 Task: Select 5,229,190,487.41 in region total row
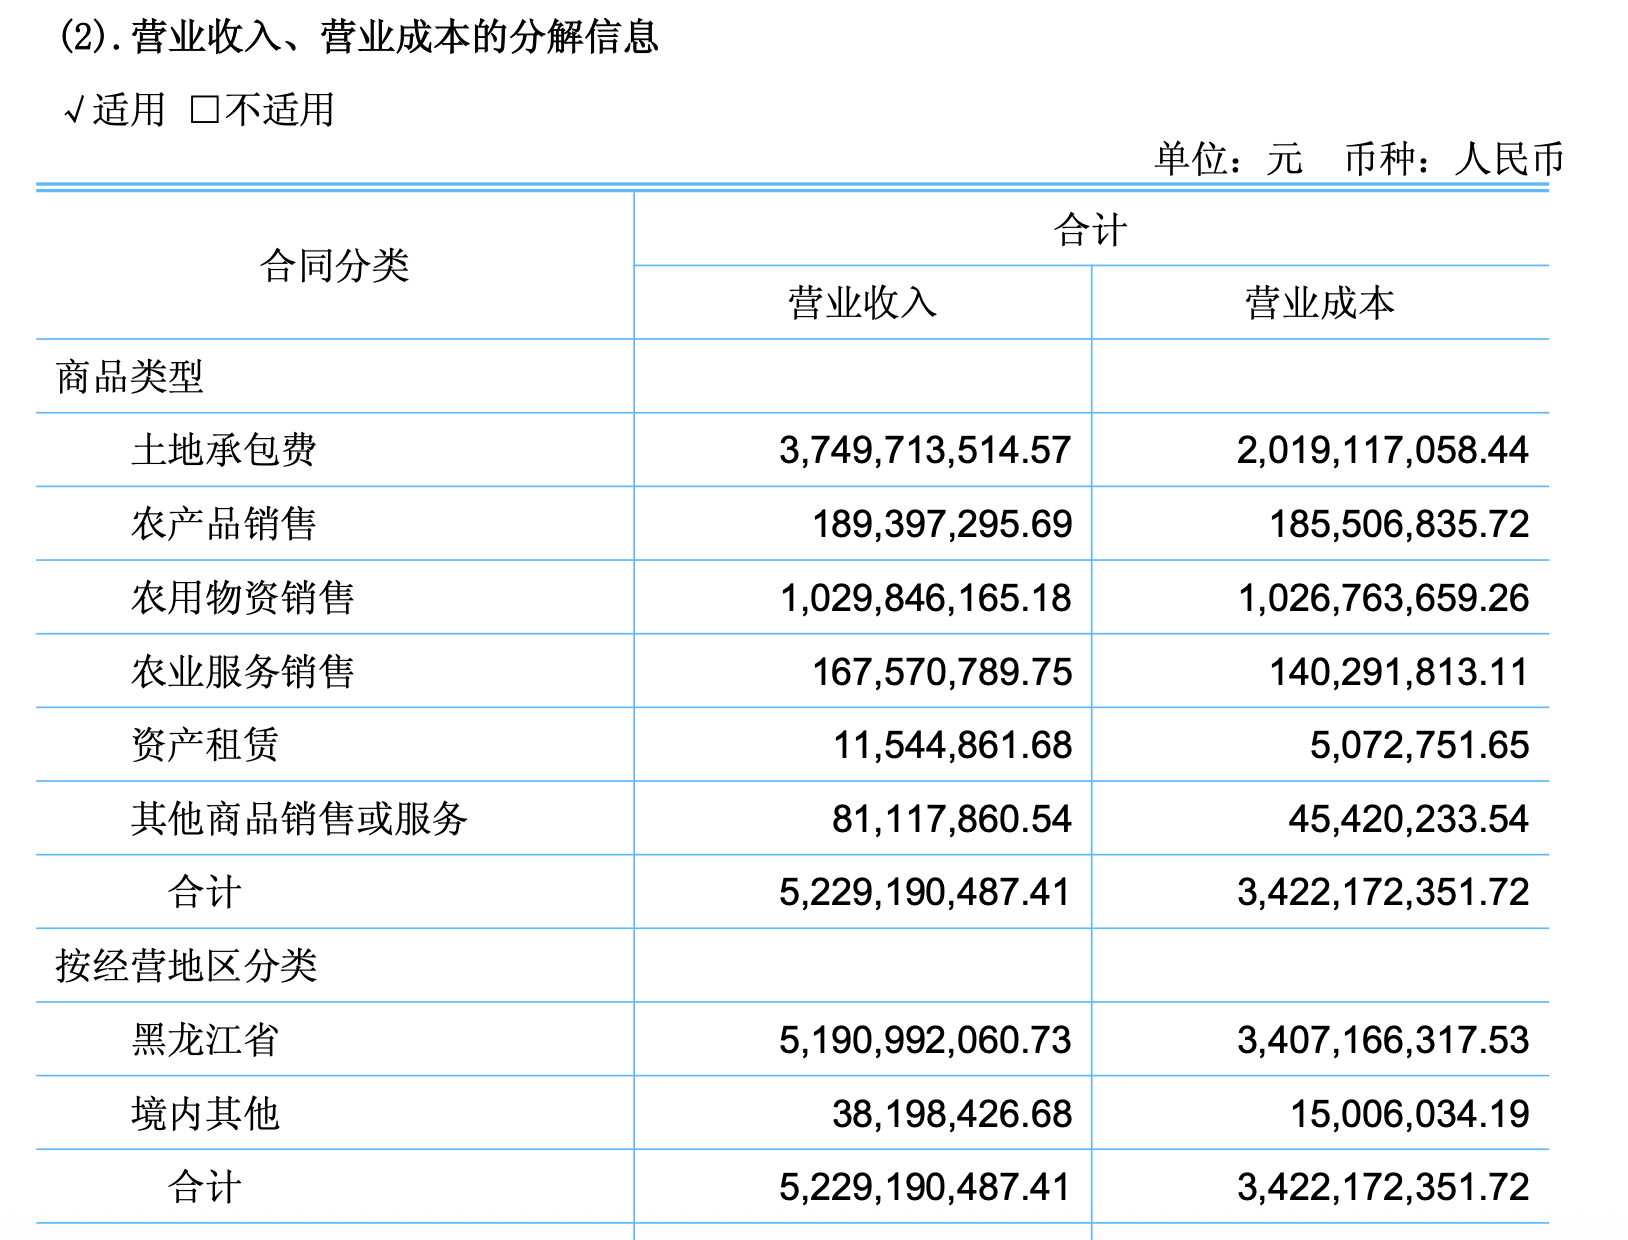[x=925, y=1187]
